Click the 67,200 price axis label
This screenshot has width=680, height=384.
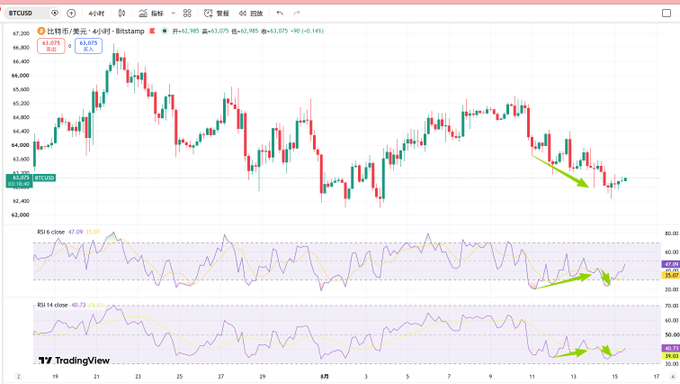[x=20, y=33]
